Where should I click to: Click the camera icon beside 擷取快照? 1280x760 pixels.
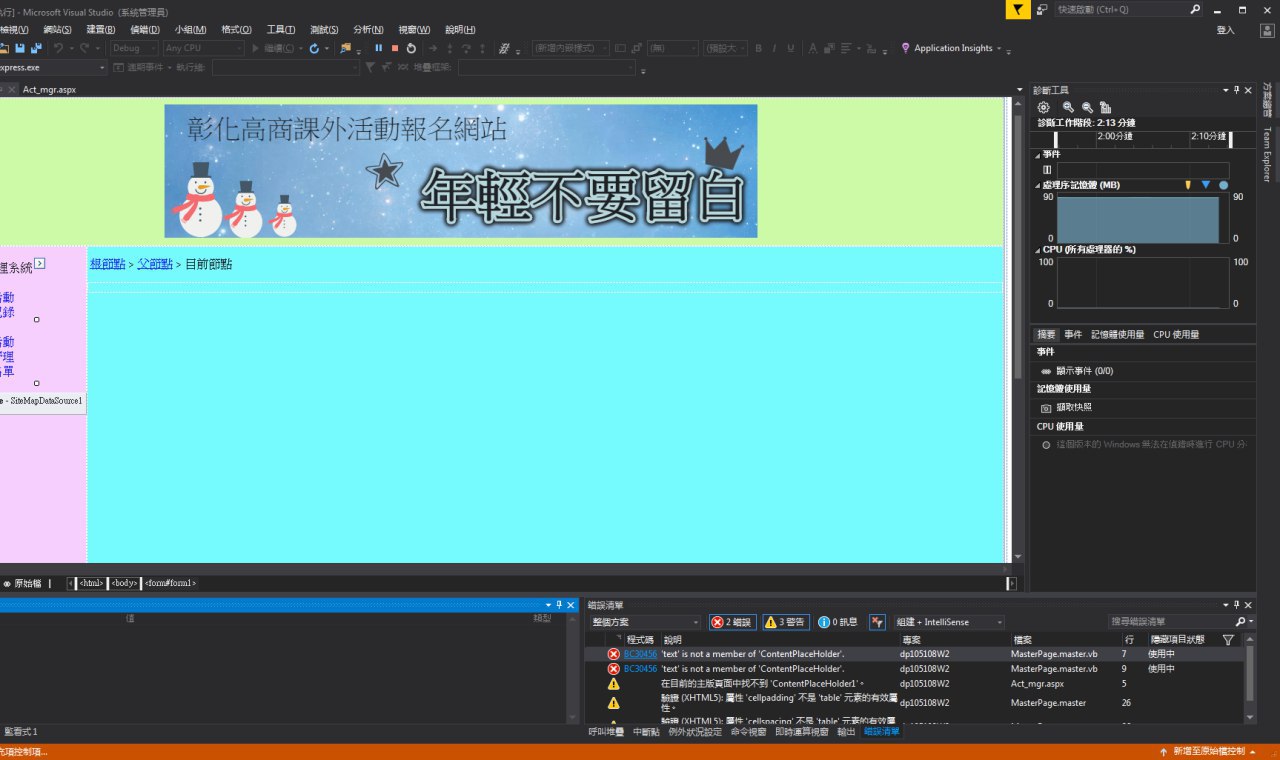(x=1046, y=408)
